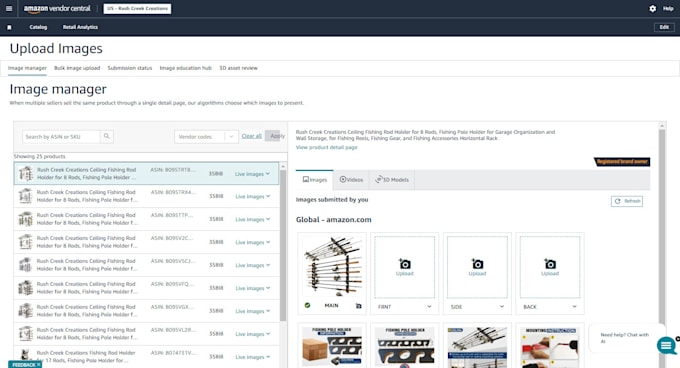Viewport: 680px width, 368px height.
Task: Click the US - Rush Creek Creations account selector
Action: [137, 9]
